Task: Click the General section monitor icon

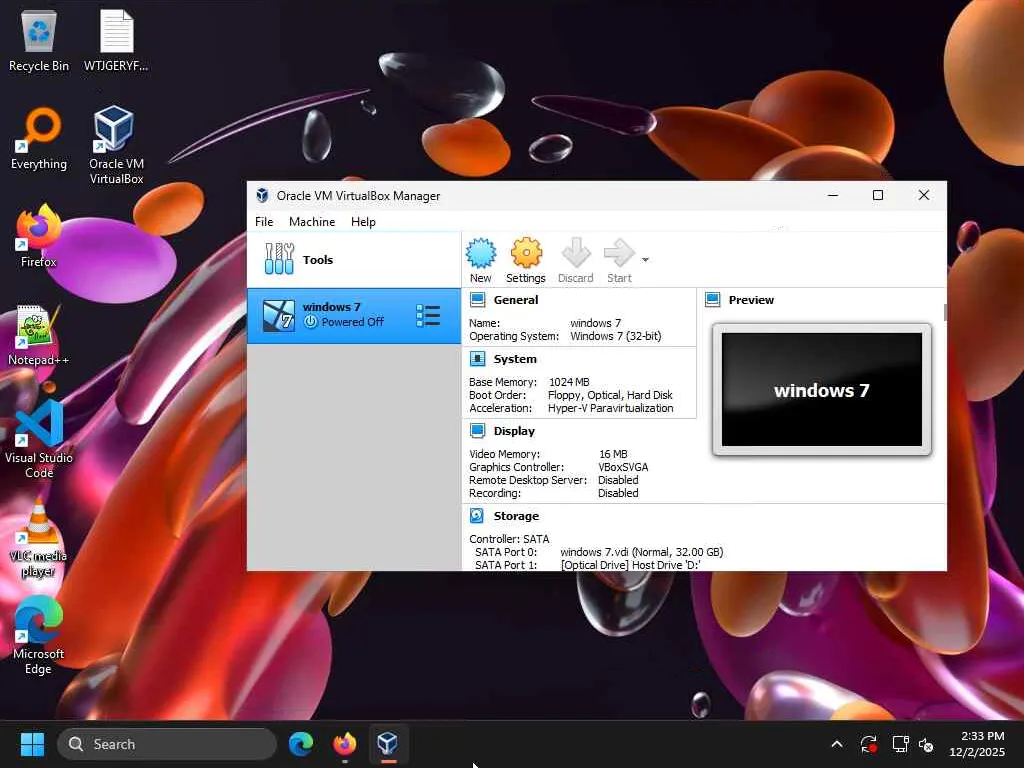Action: (x=477, y=300)
